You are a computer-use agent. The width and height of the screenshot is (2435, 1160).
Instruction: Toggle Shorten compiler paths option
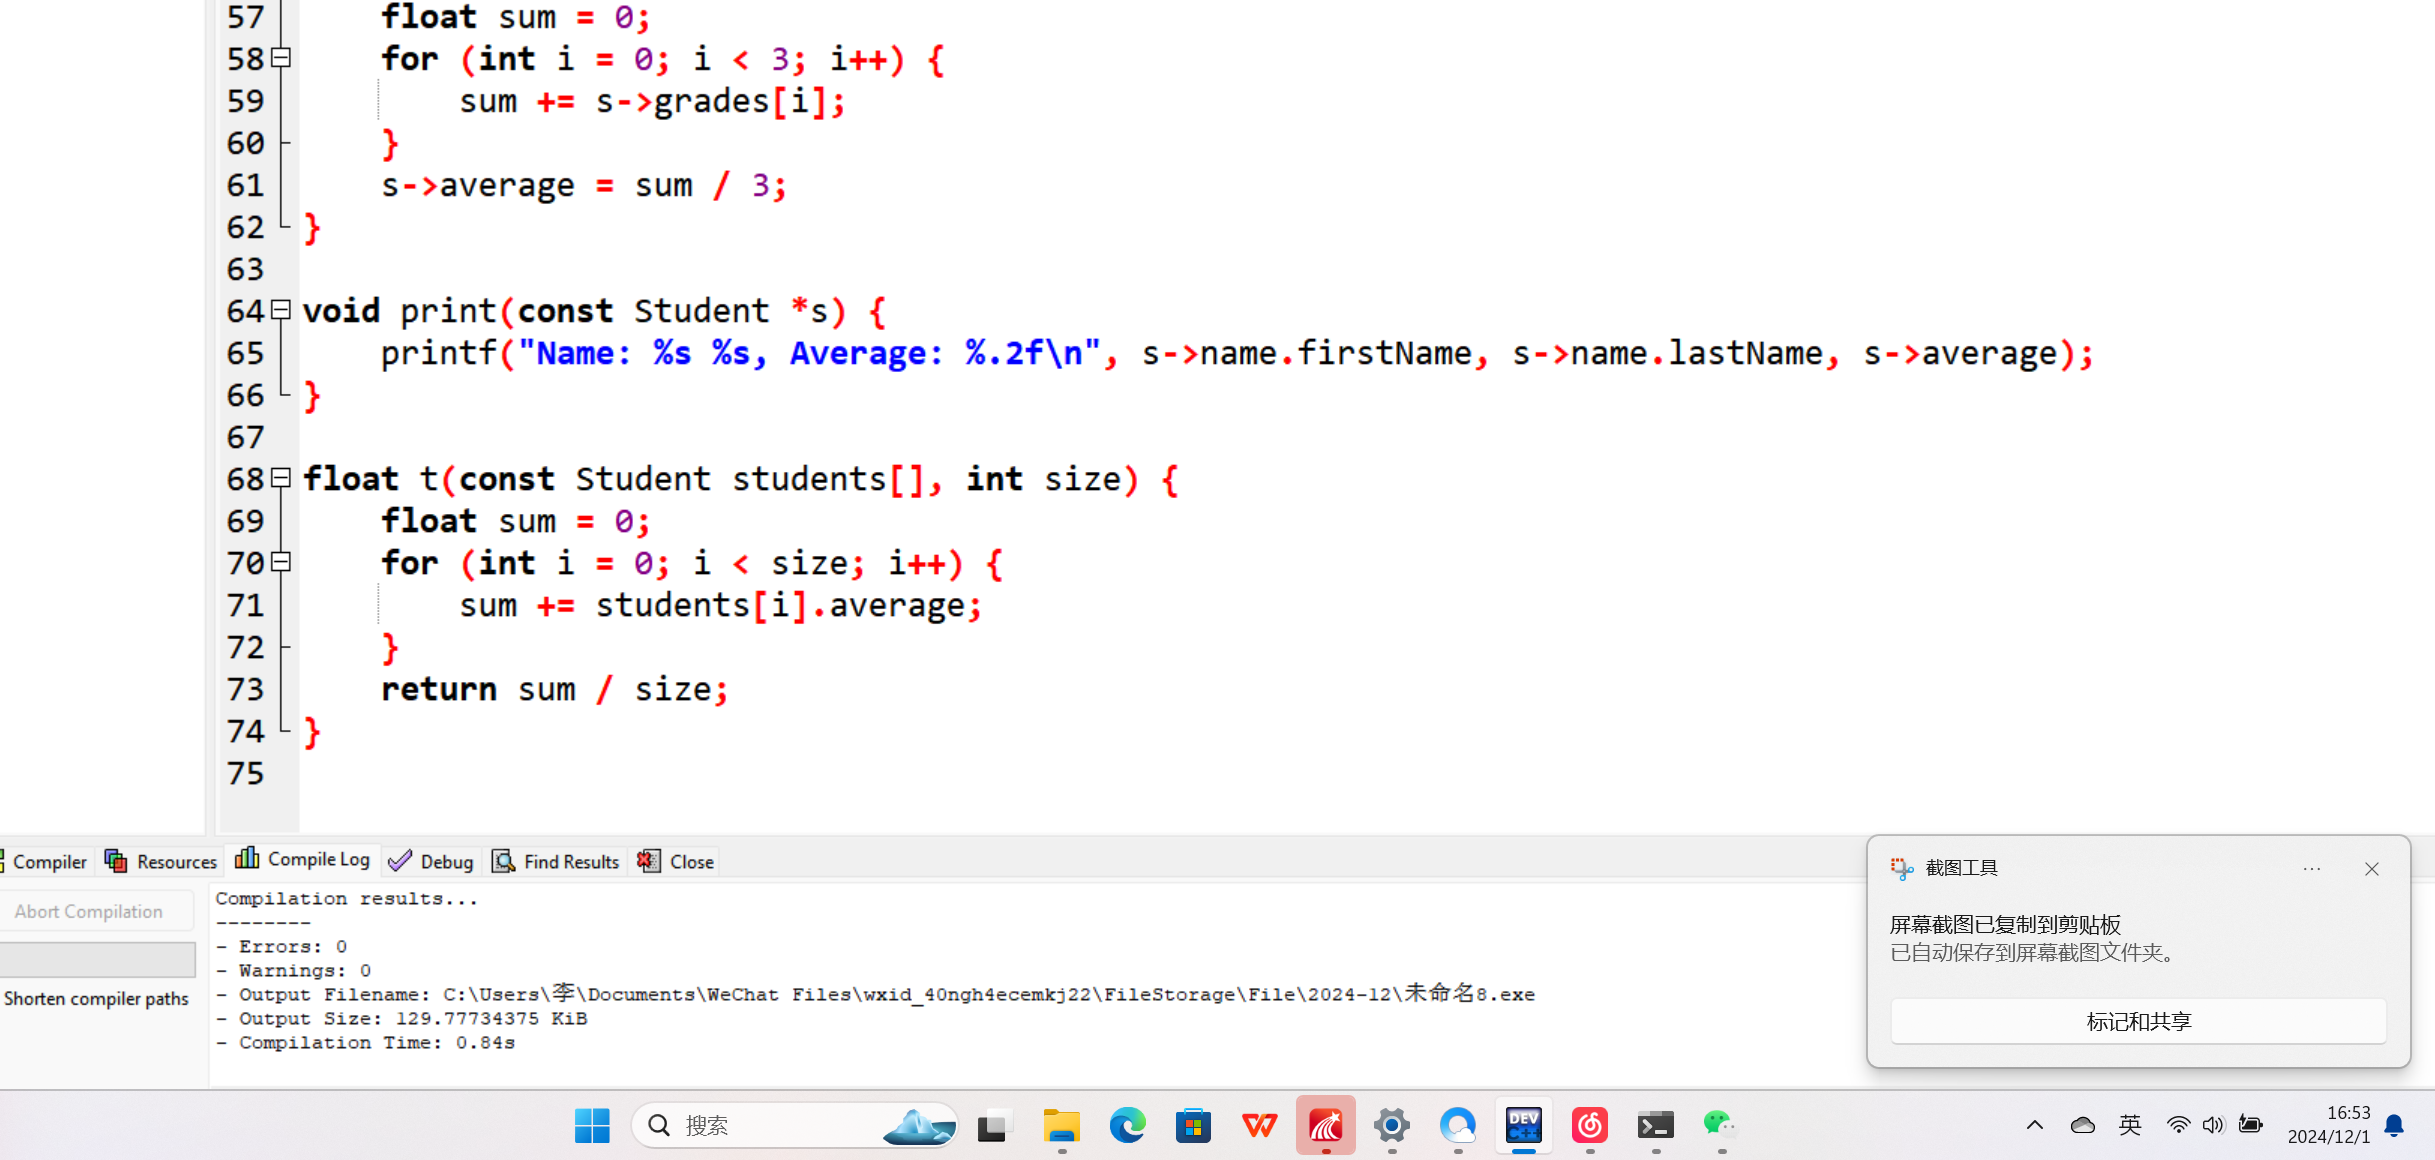[96, 998]
